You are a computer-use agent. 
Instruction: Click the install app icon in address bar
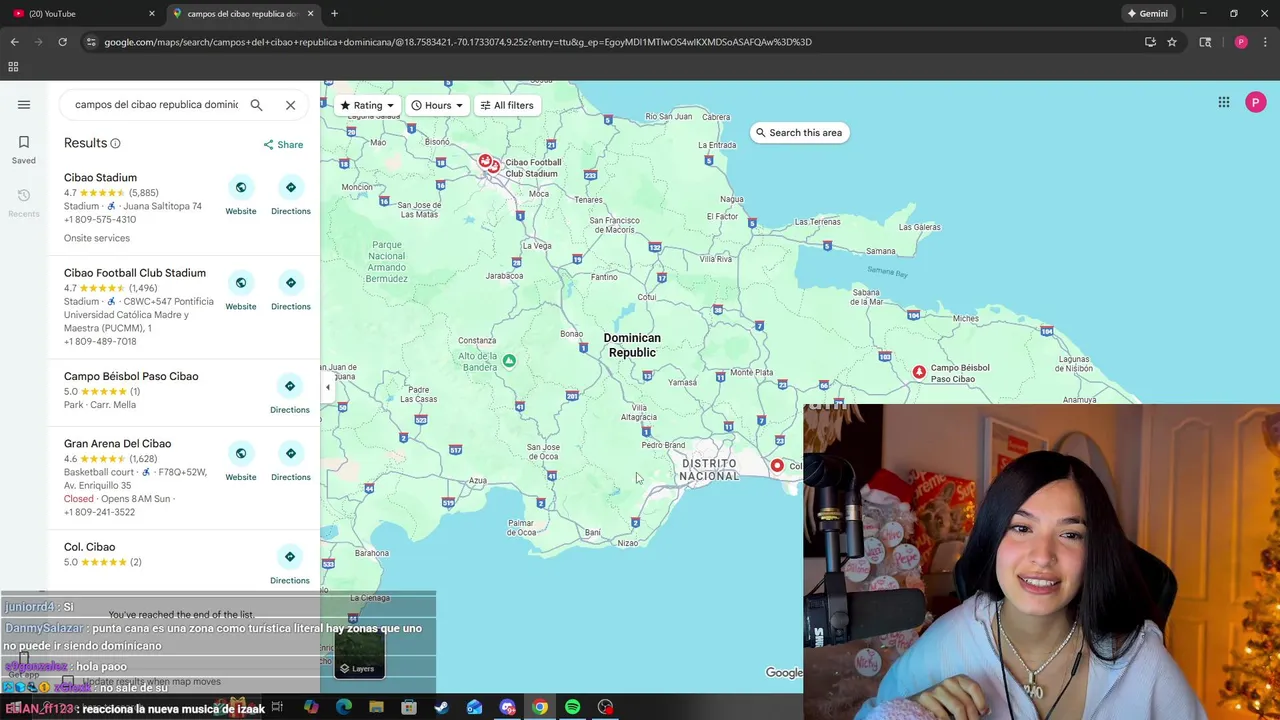pos(1150,42)
